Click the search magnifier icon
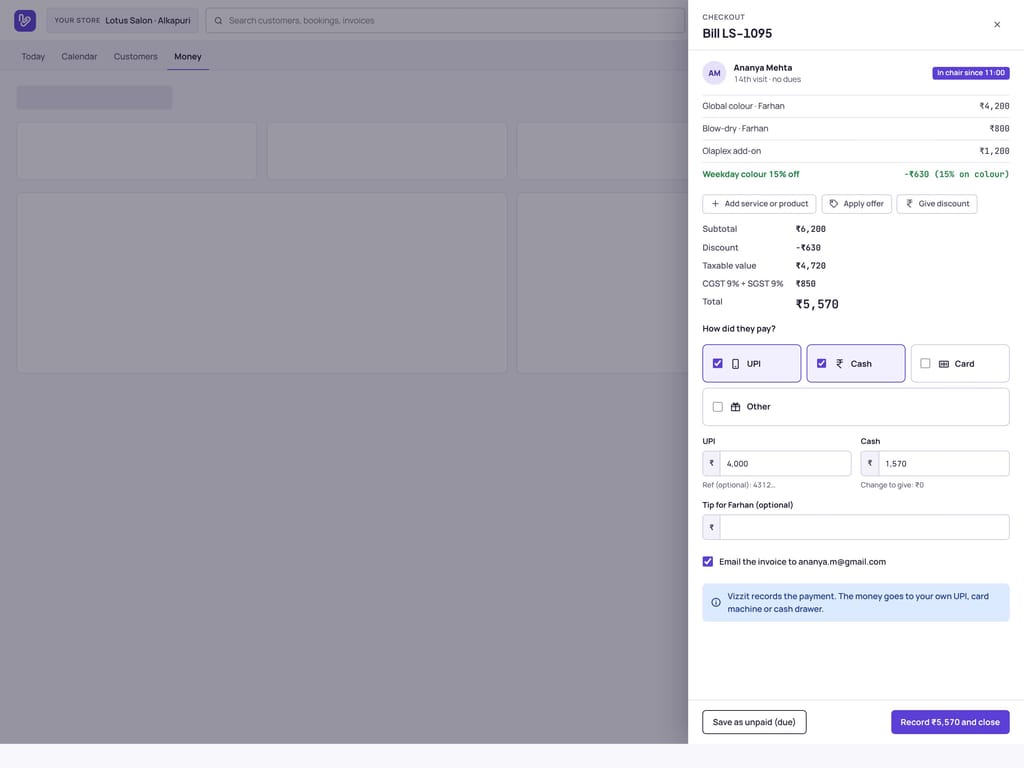 [x=218, y=21]
